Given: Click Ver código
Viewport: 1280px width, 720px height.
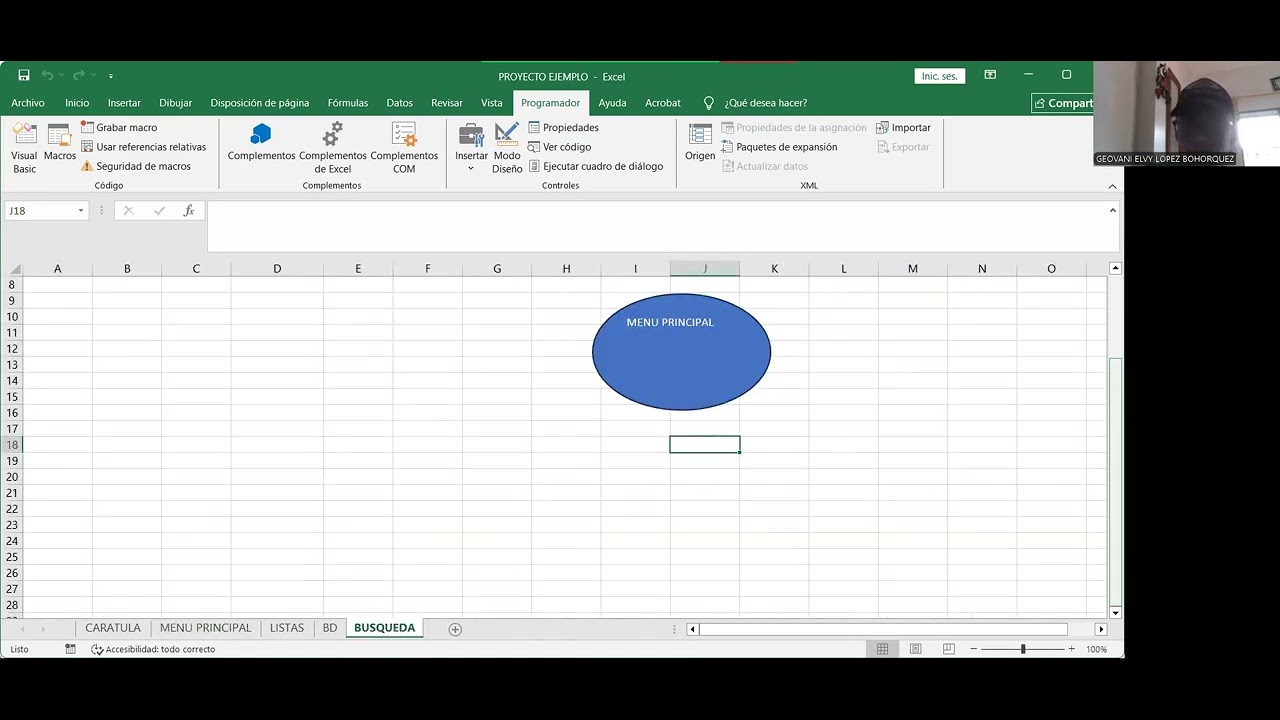Looking at the screenshot, I should click(x=559, y=147).
